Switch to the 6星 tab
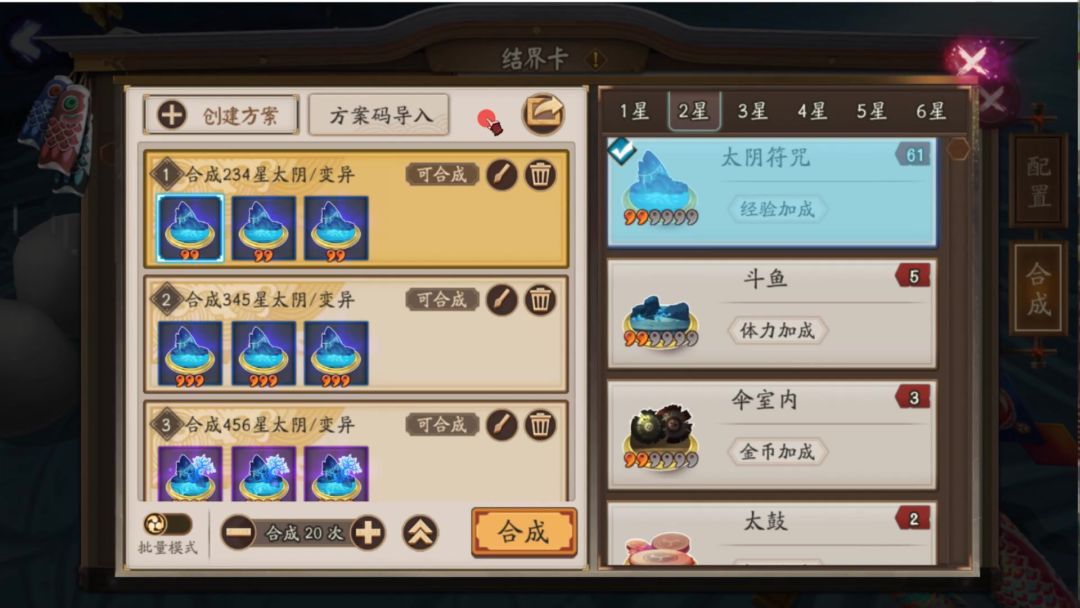This screenshot has height=608, width=1080. click(931, 111)
